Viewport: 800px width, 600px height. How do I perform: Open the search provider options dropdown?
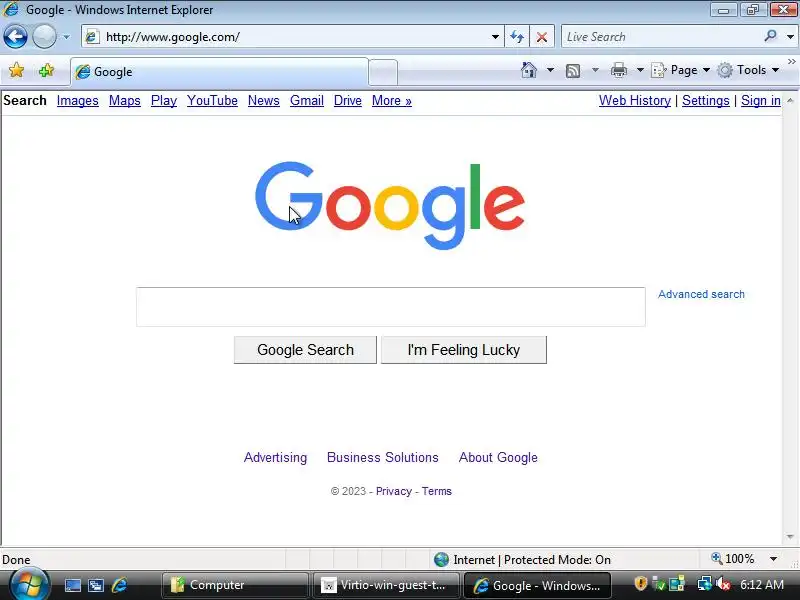[x=790, y=37]
